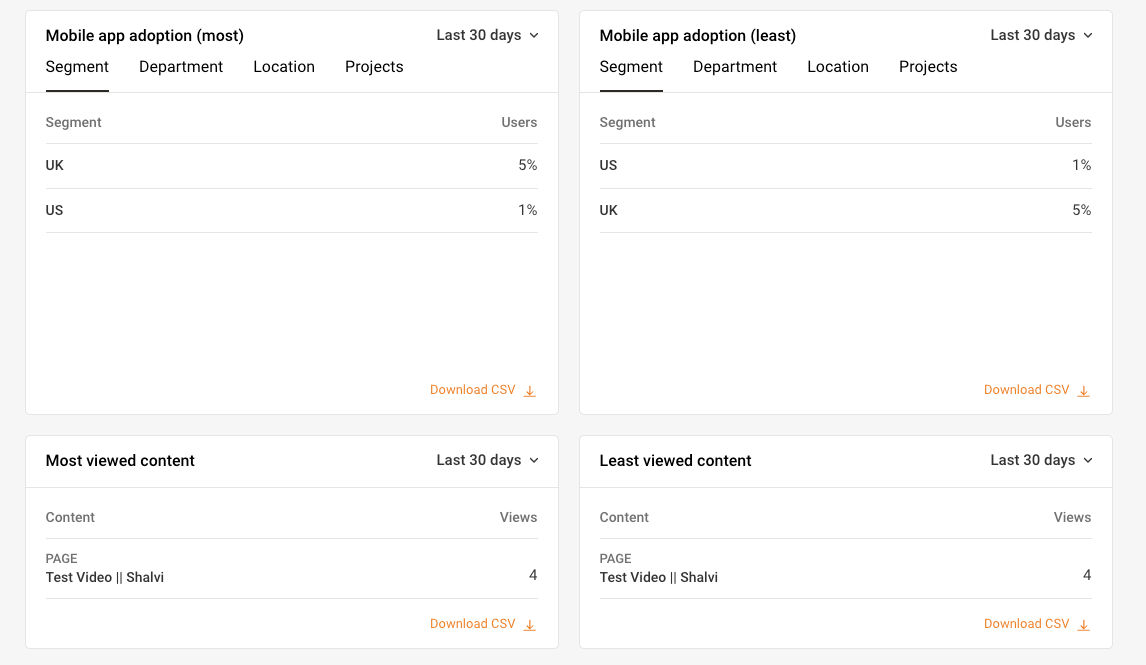1146x665 pixels.
Task: Select the UK row in adoption (most)
Action: 291,164
